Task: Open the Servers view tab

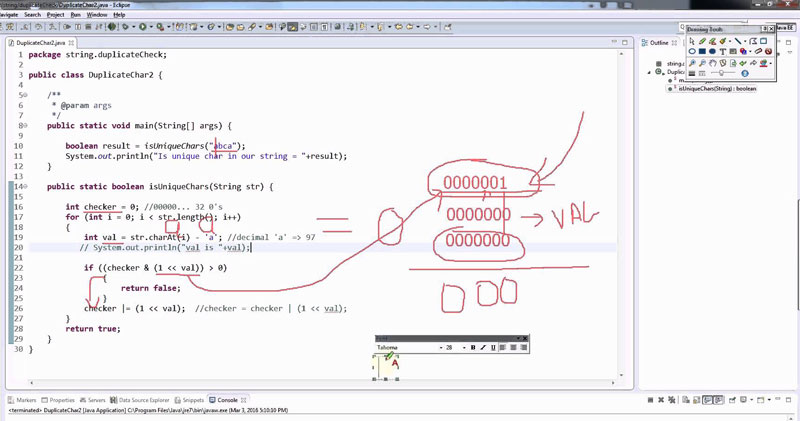Action: coord(97,400)
